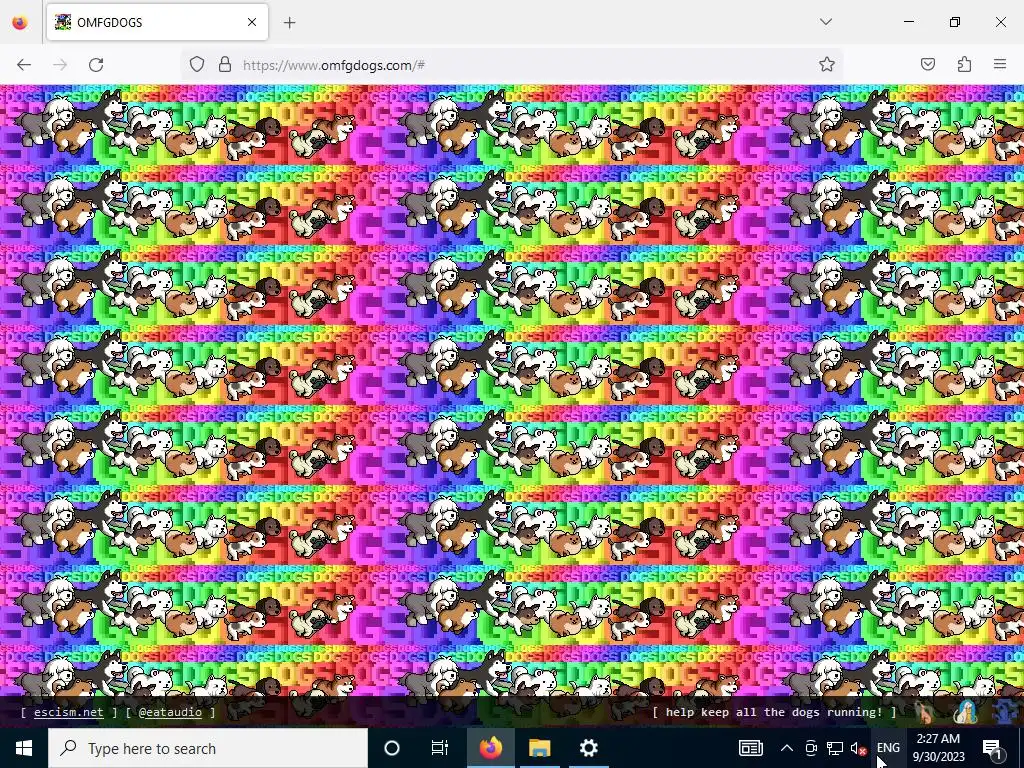View site security padlock info
This screenshot has width=1024, height=768.
pos(225,65)
